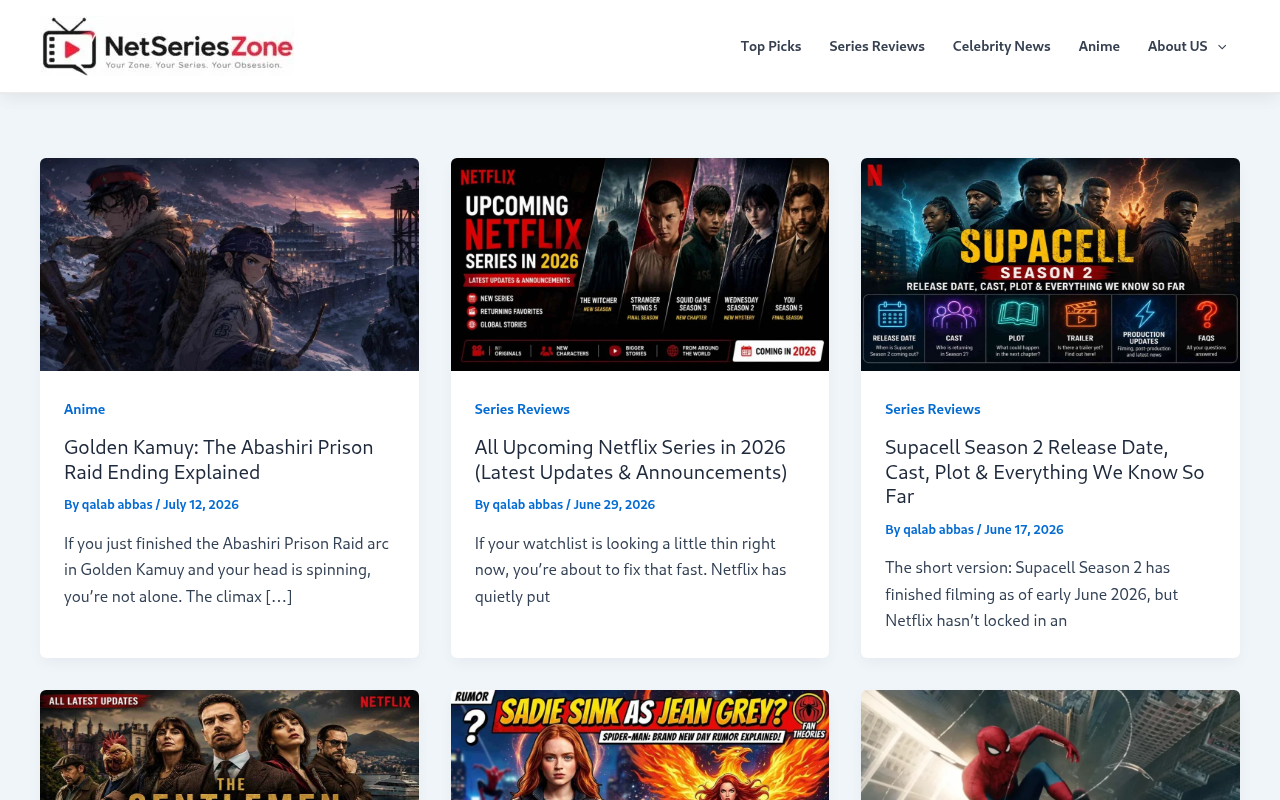1280x800 pixels.
Task: Expand the About US dropdown arrow
Action: click(x=1222, y=47)
